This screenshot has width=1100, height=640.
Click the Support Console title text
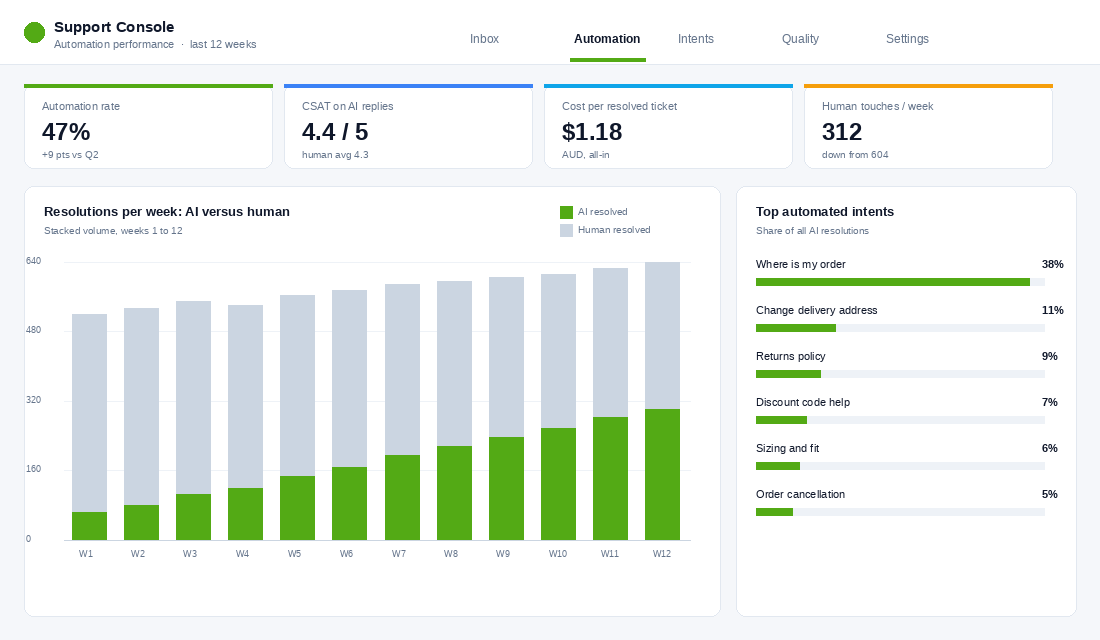pyautogui.click(x=114, y=27)
